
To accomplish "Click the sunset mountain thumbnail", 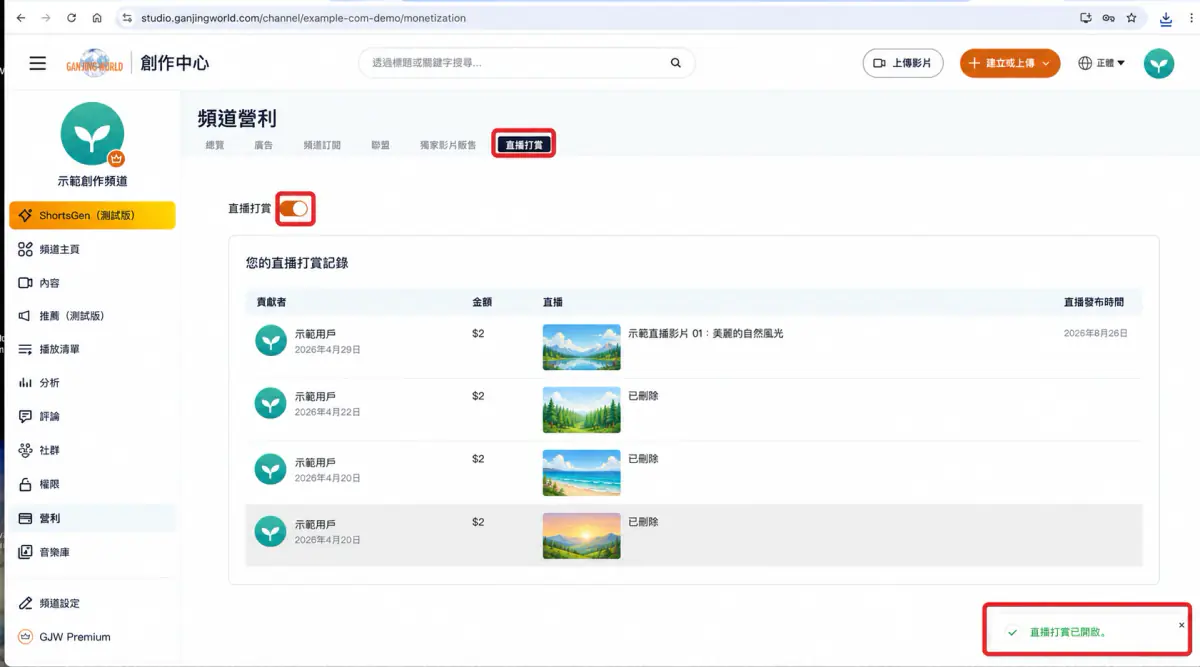I will [581, 536].
